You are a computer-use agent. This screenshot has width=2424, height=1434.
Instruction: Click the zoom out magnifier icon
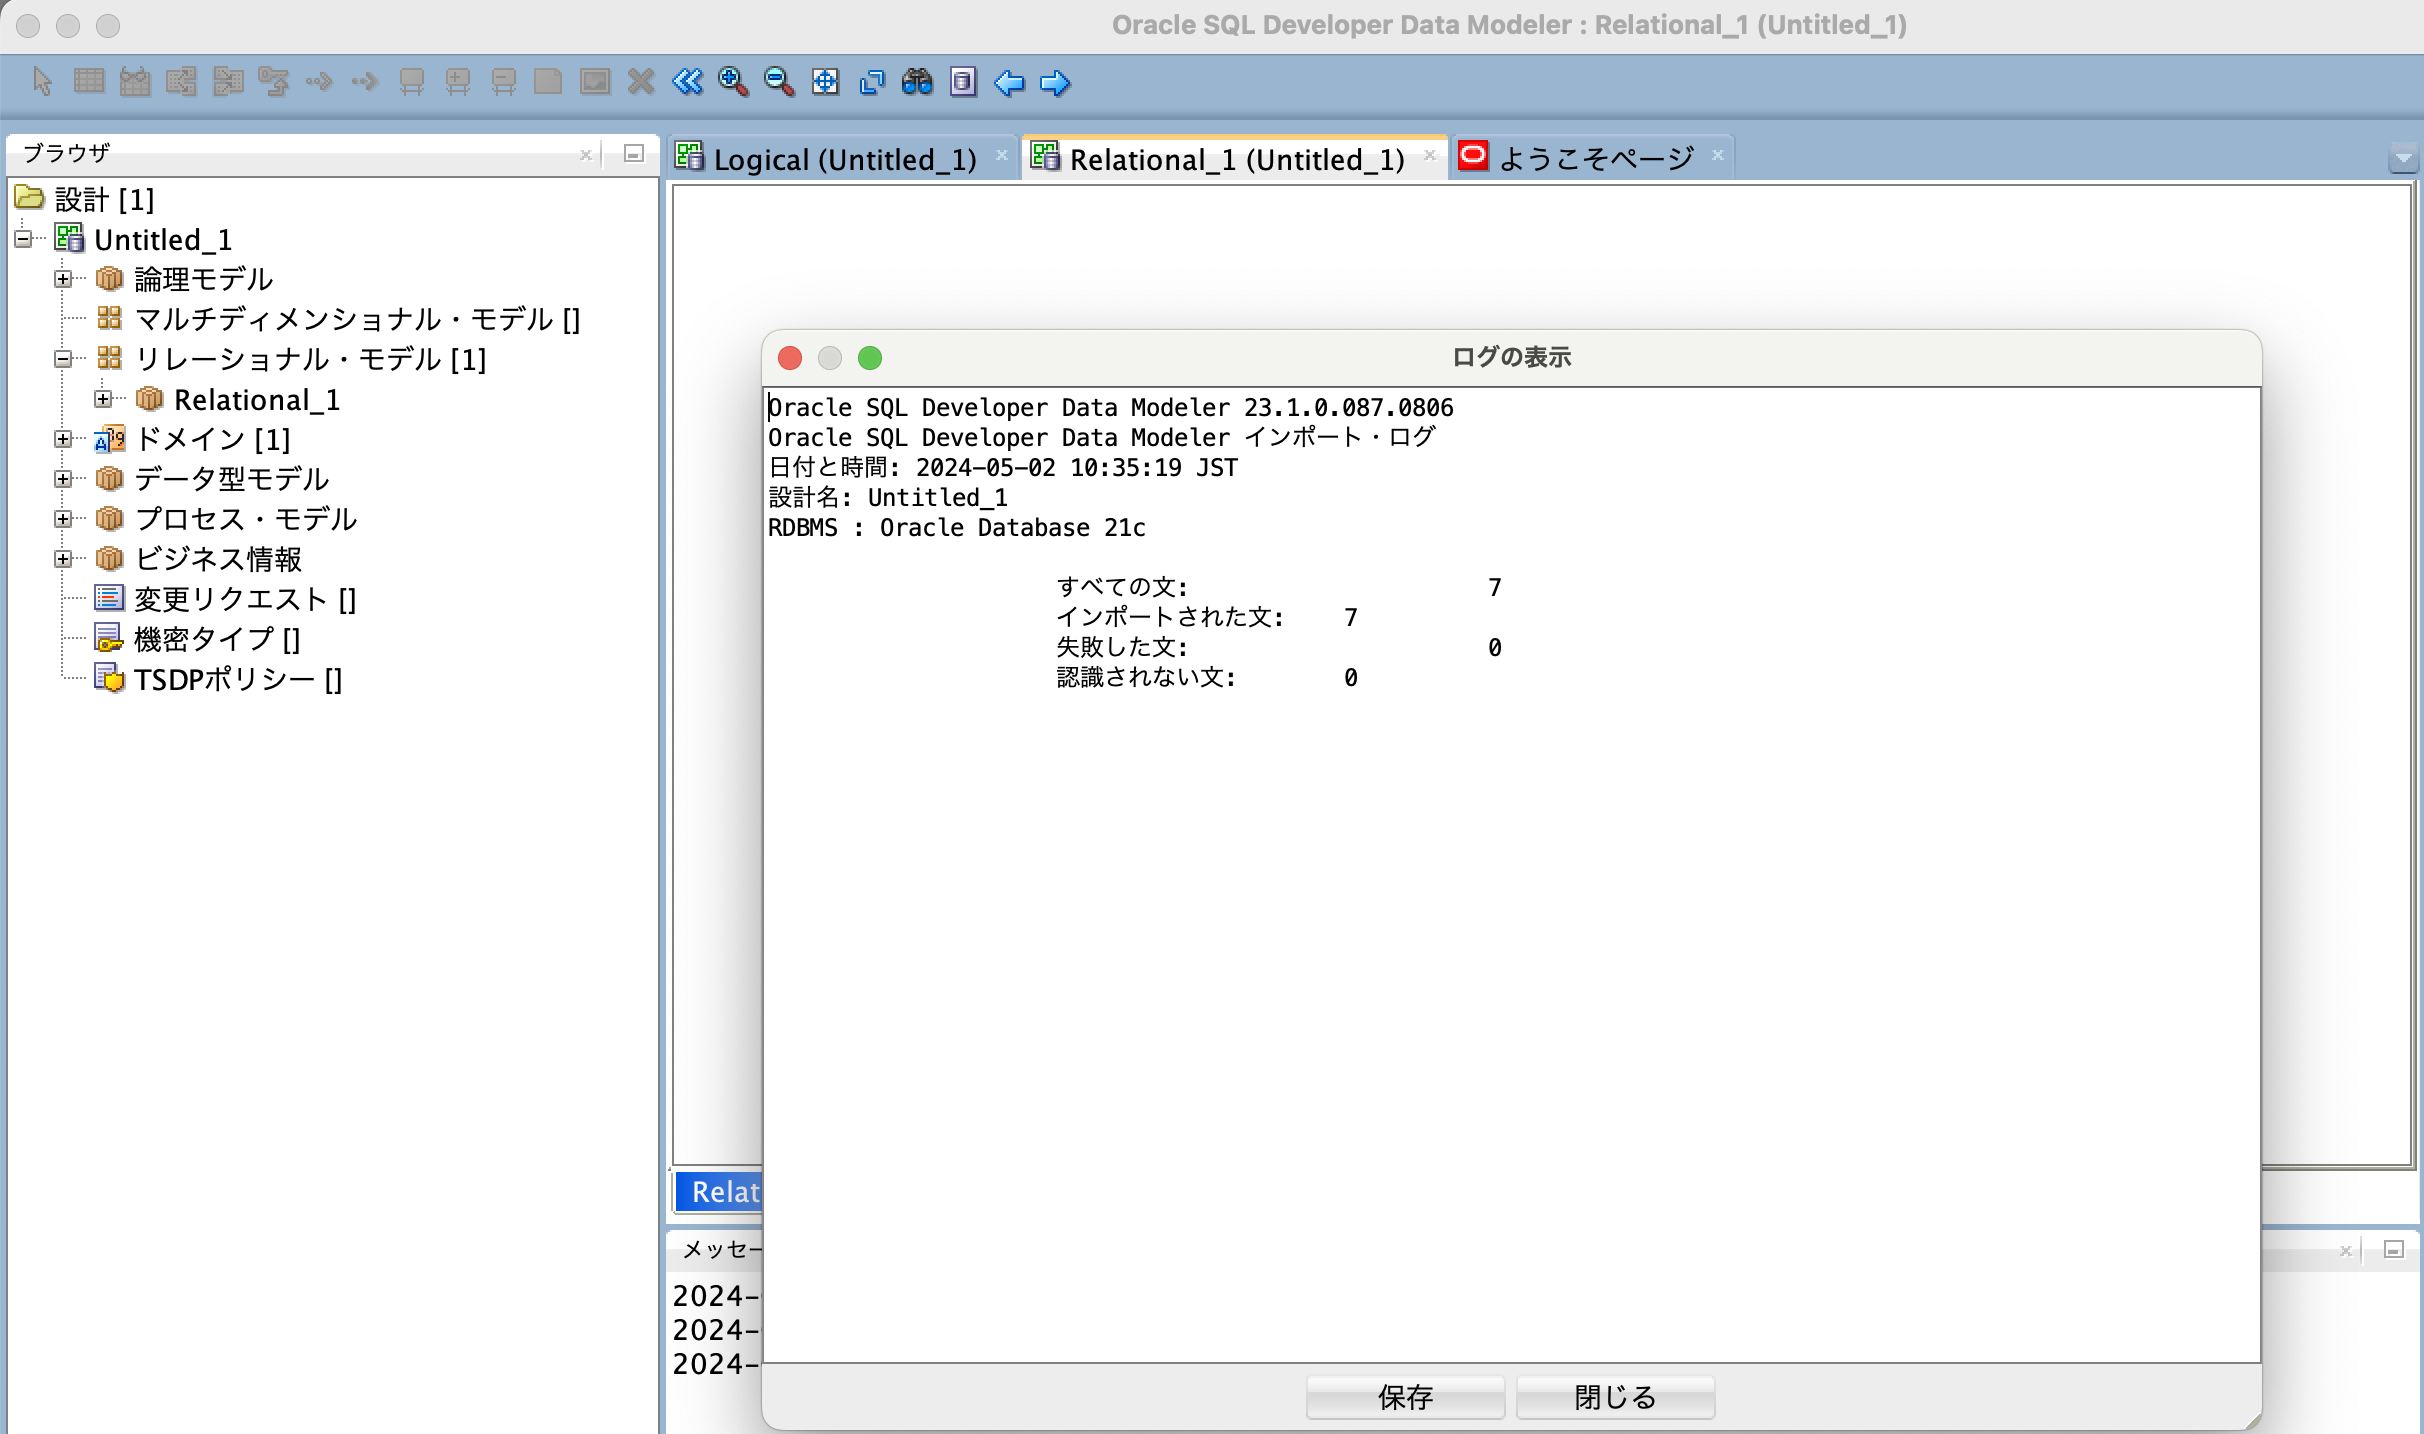(780, 83)
